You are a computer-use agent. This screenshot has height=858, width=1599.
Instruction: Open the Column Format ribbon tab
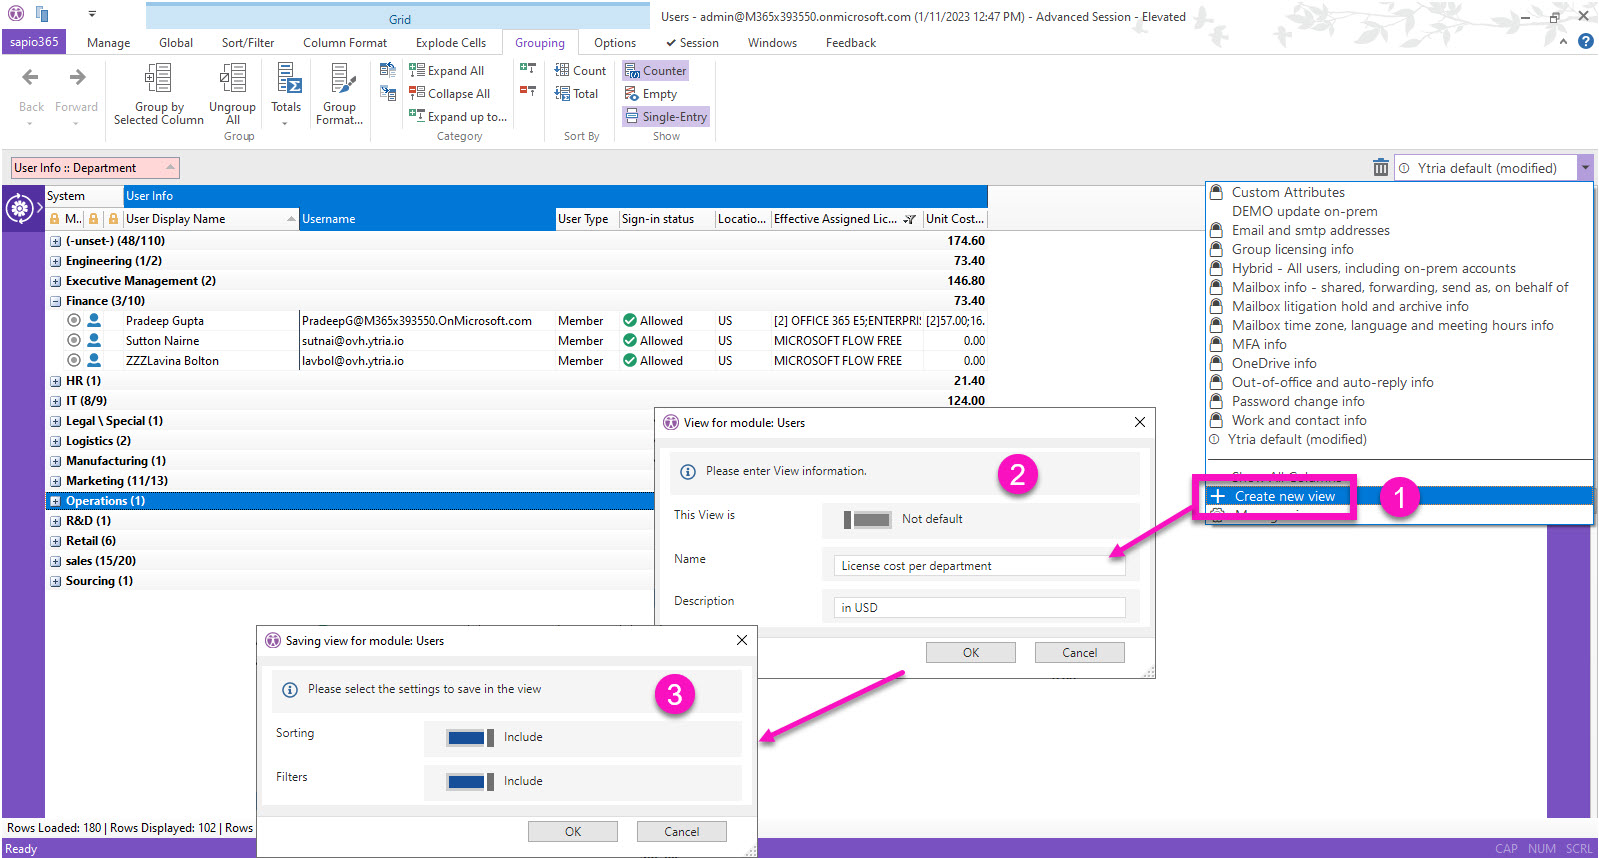(x=345, y=42)
